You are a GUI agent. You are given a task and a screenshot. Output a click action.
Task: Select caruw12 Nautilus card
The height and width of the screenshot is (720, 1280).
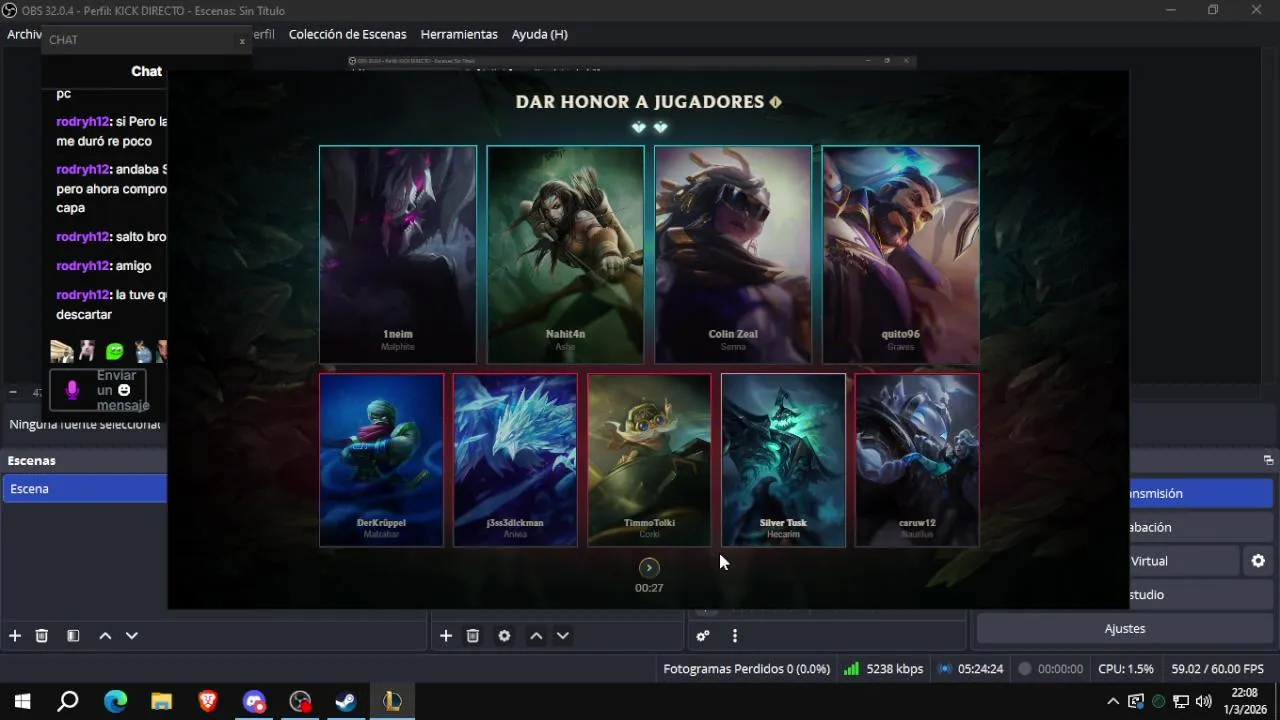(917, 460)
